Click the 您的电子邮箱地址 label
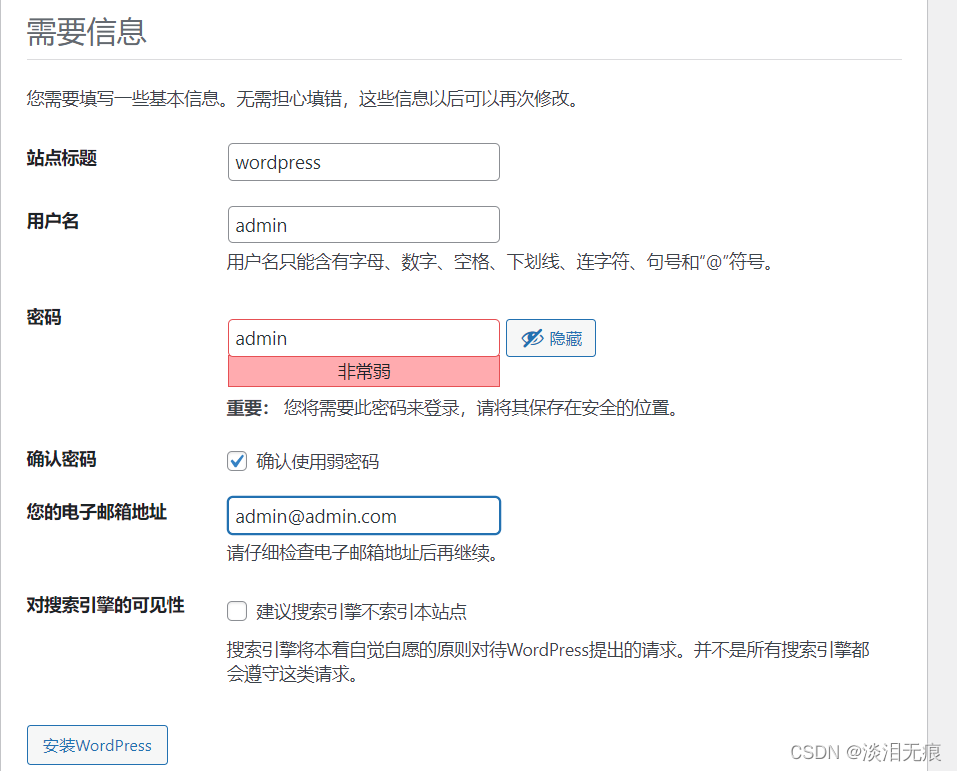Viewport: 957px width, 771px height. 96,512
